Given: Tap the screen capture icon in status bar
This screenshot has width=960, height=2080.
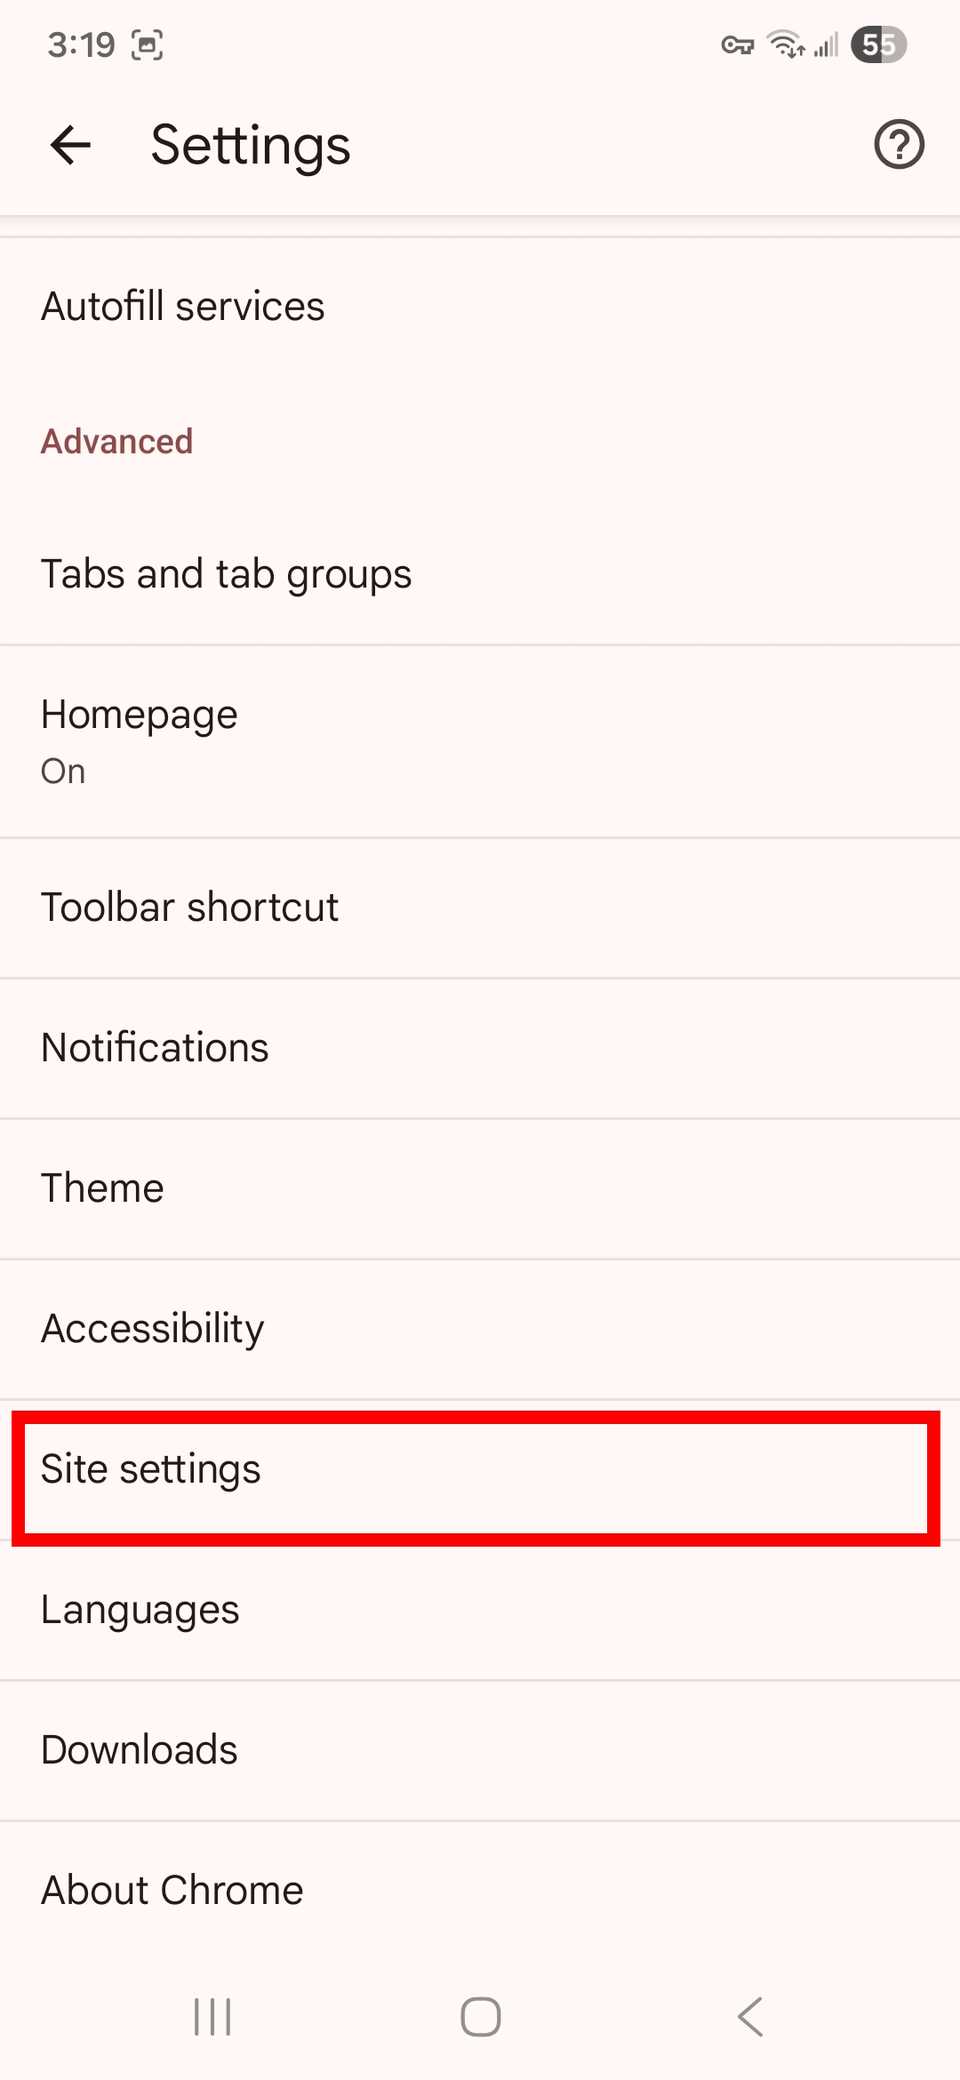Looking at the screenshot, I should [148, 44].
